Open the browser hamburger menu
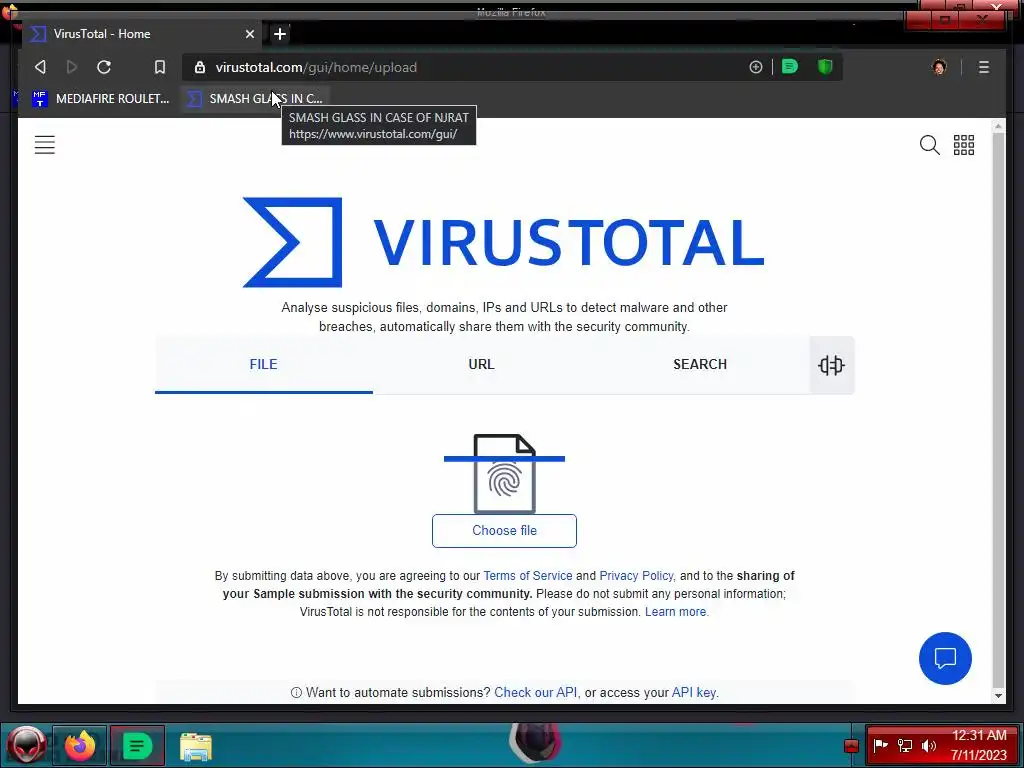 pyautogui.click(x=984, y=67)
